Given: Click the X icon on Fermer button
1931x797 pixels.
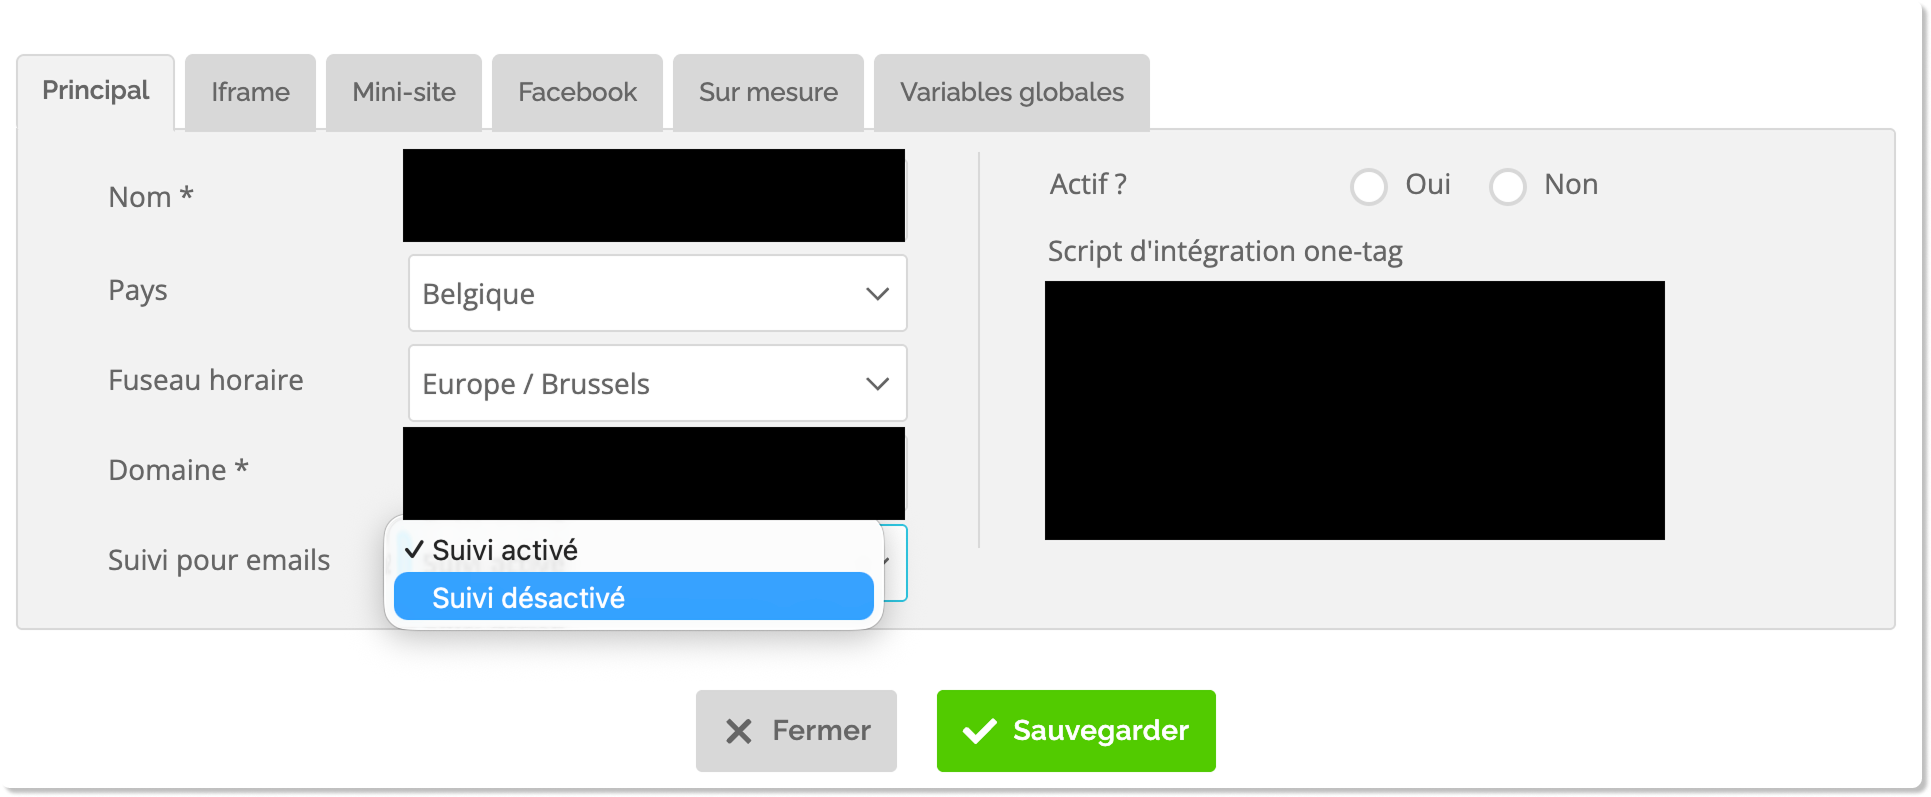Looking at the screenshot, I should tap(739, 732).
